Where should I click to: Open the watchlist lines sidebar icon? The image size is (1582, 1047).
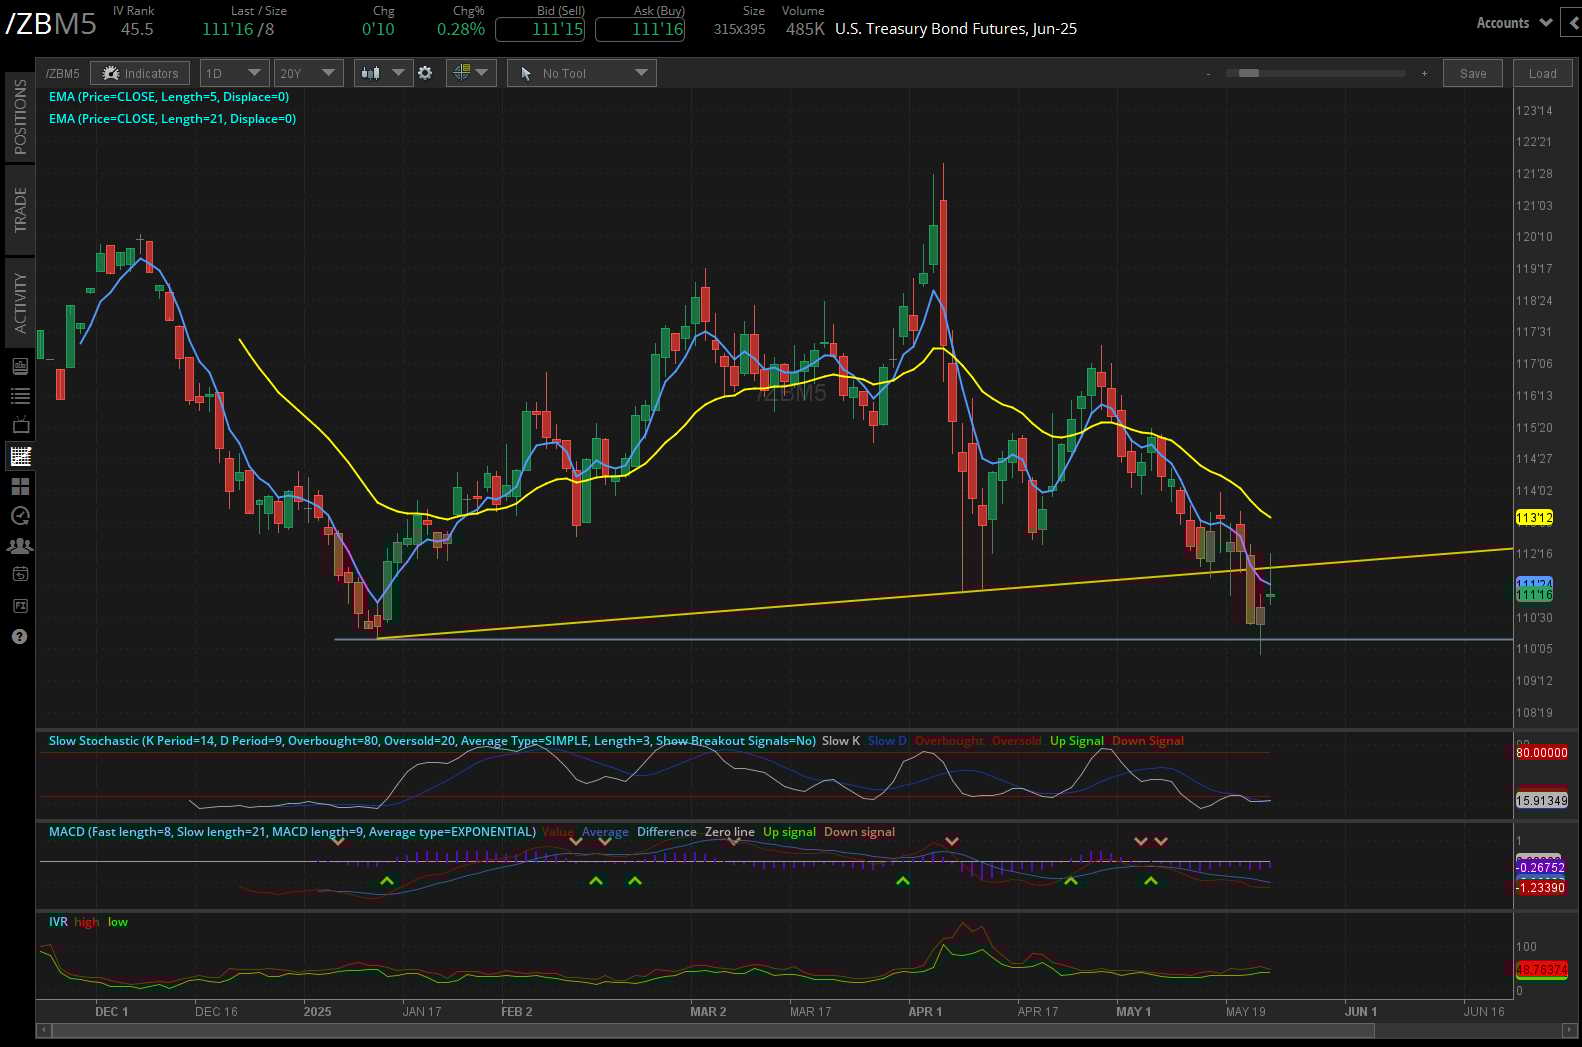20,396
